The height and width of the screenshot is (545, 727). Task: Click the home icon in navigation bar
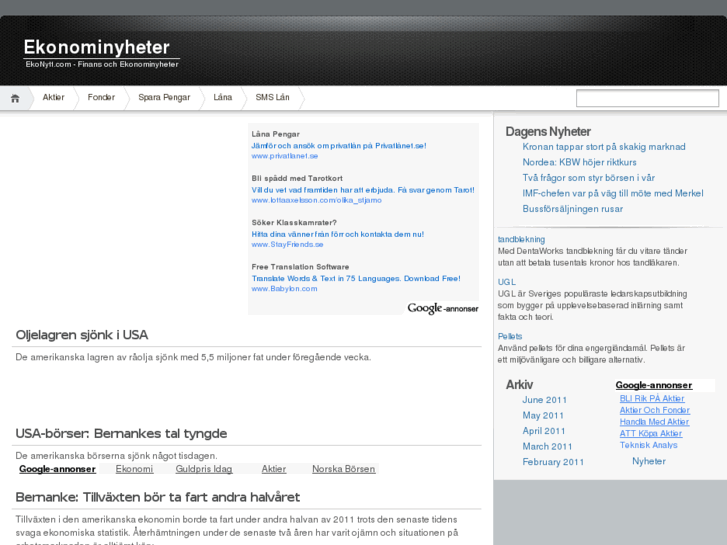[x=15, y=98]
